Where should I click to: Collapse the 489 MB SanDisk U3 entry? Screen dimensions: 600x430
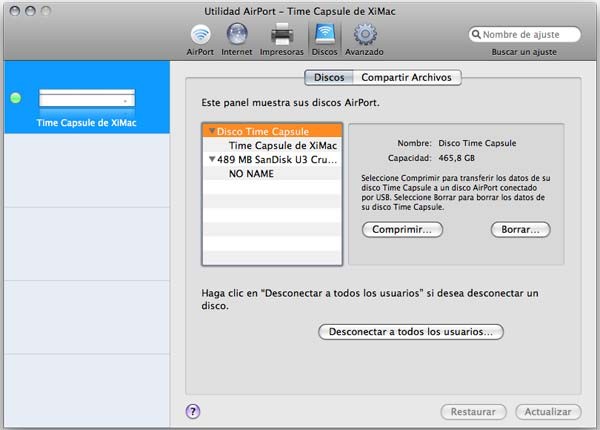click(212, 159)
